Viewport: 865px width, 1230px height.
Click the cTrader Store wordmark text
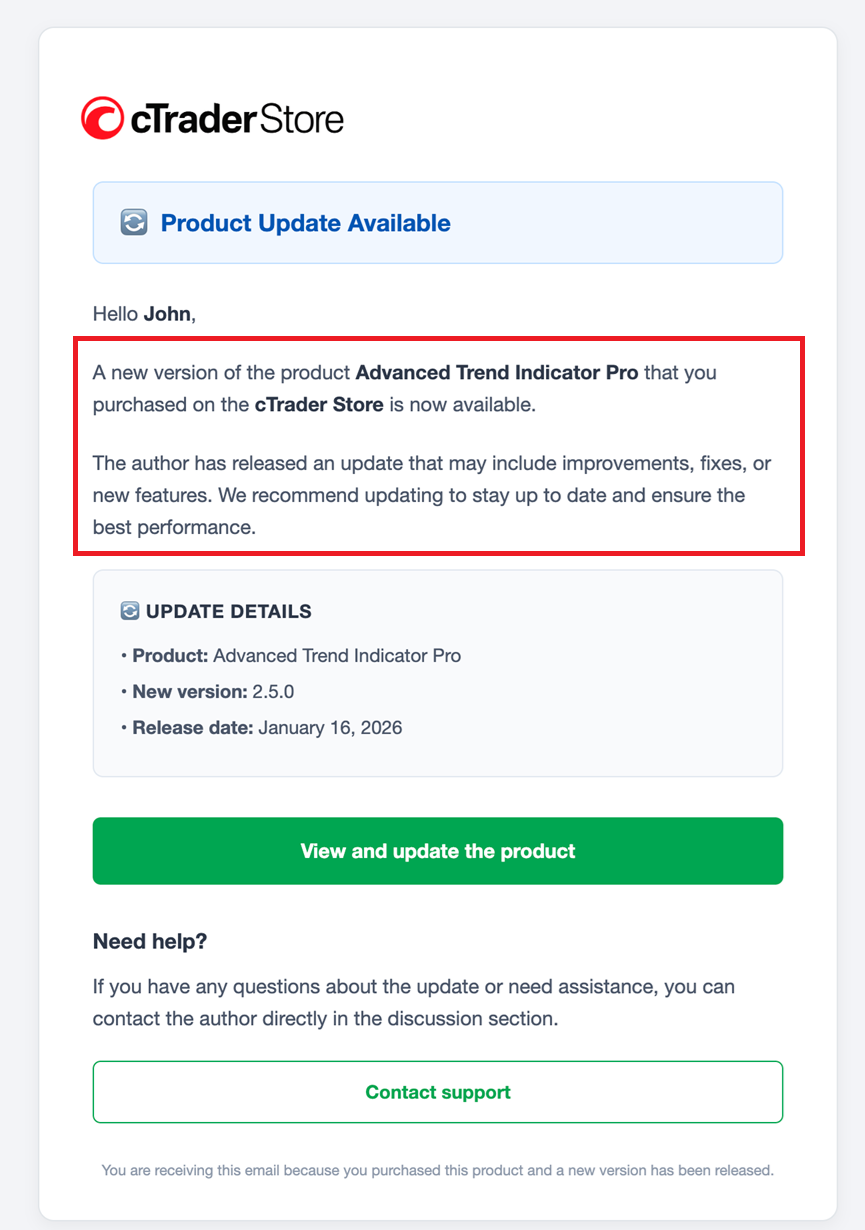click(x=237, y=118)
